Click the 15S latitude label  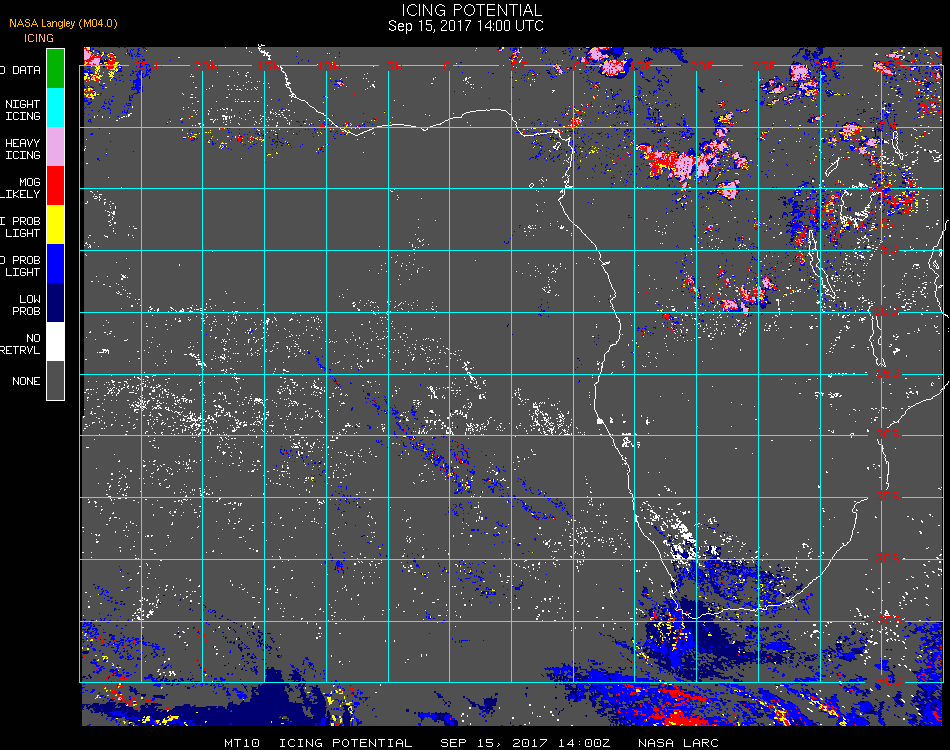[888, 373]
